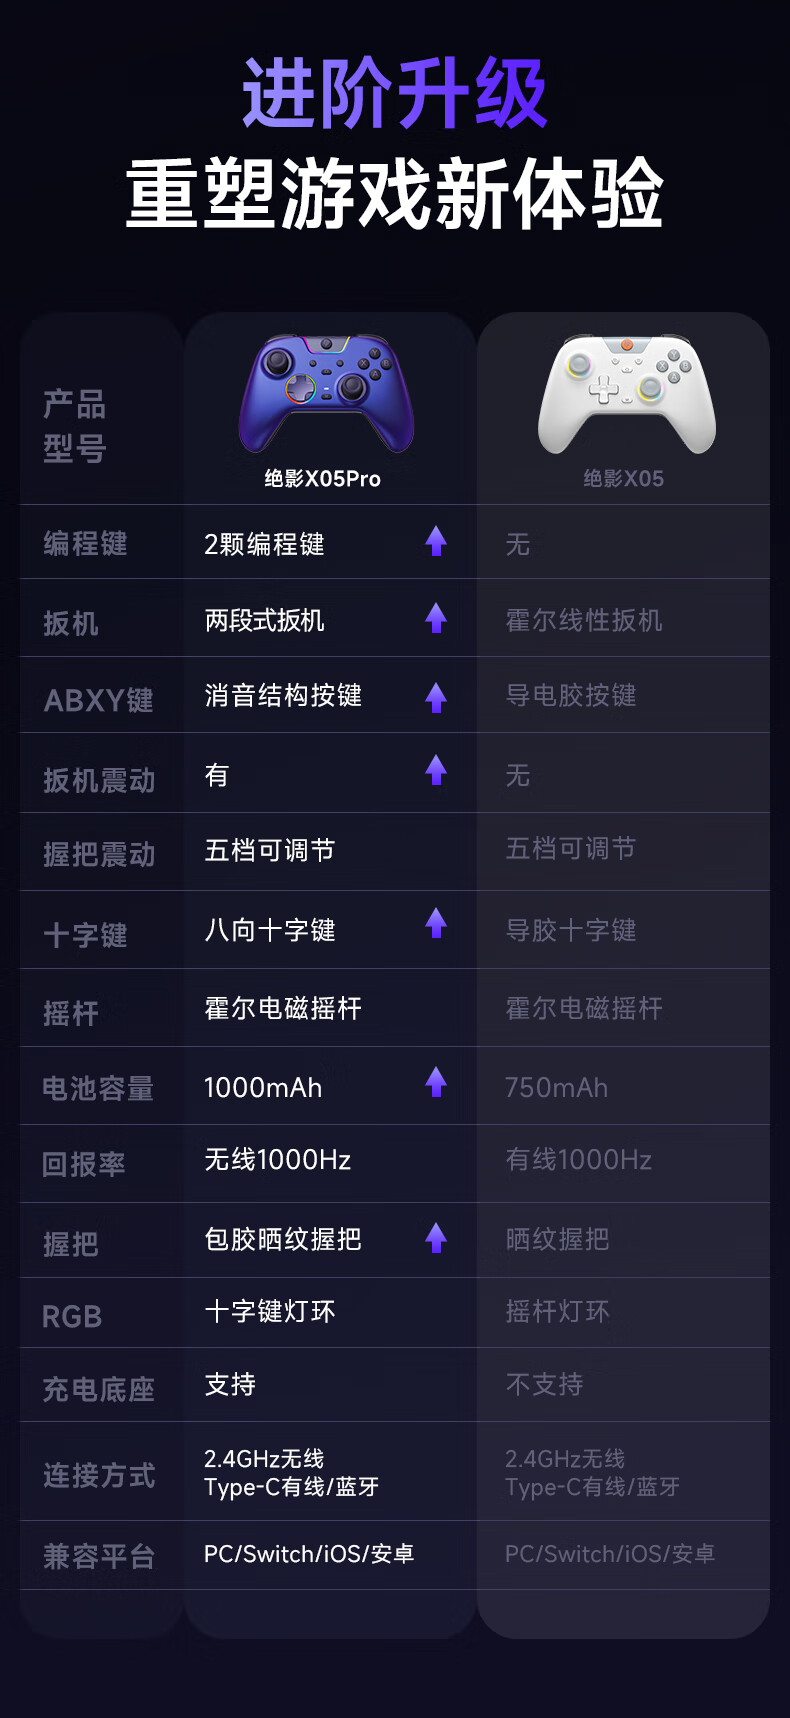Click the up arrow next to 消音结构按键
This screenshot has height=1718, width=790.
tap(436, 697)
